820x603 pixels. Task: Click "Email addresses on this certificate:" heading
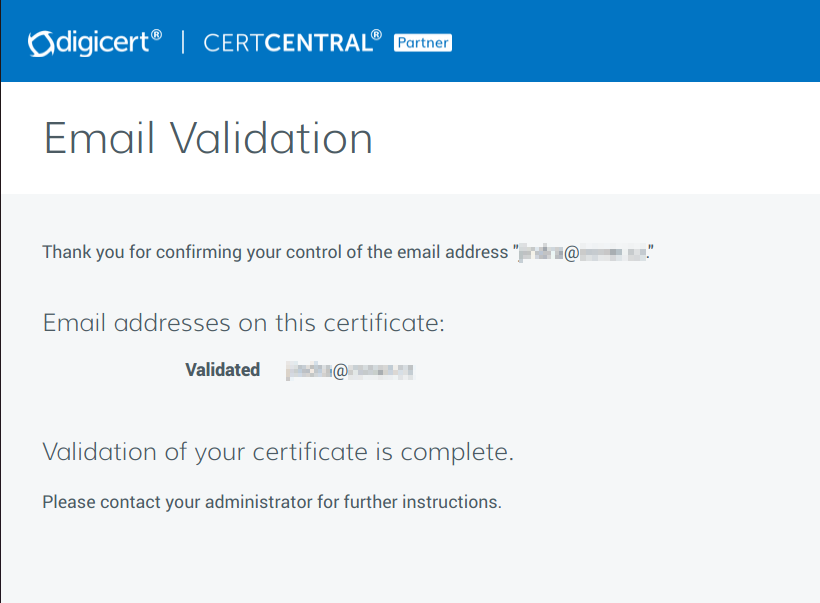[x=243, y=323]
